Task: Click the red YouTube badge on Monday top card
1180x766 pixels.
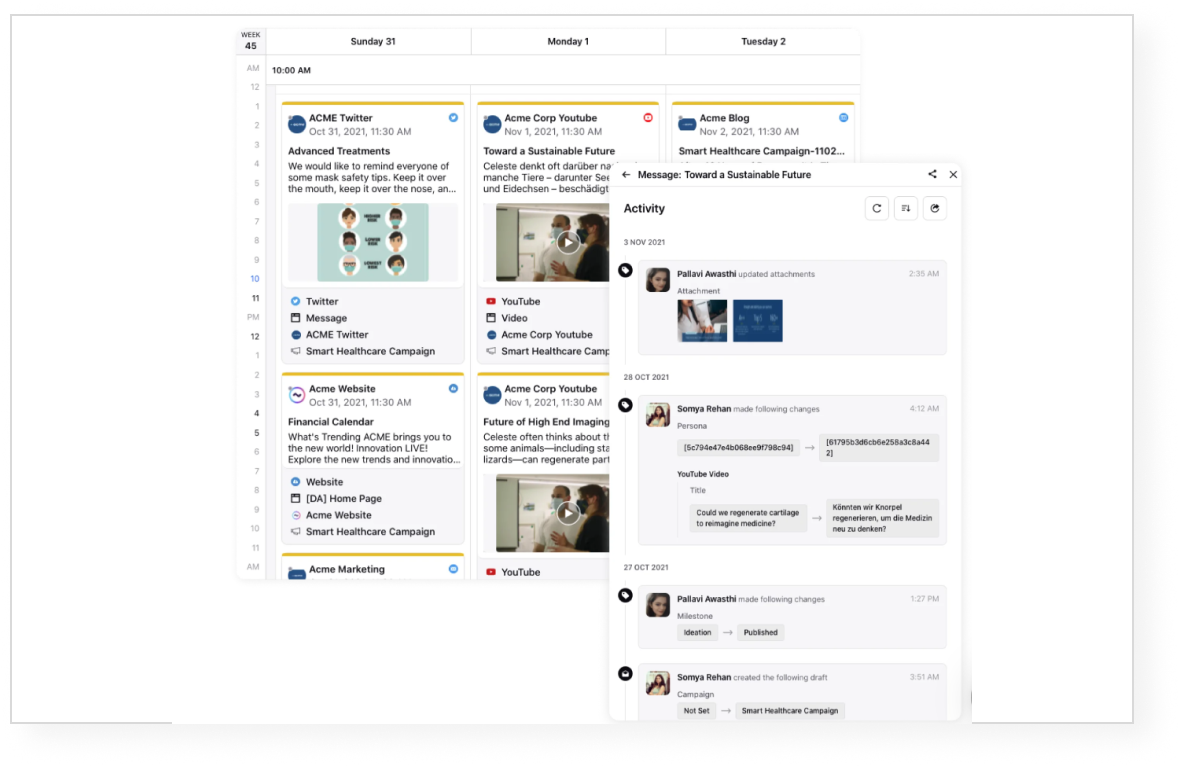Action: click(648, 117)
